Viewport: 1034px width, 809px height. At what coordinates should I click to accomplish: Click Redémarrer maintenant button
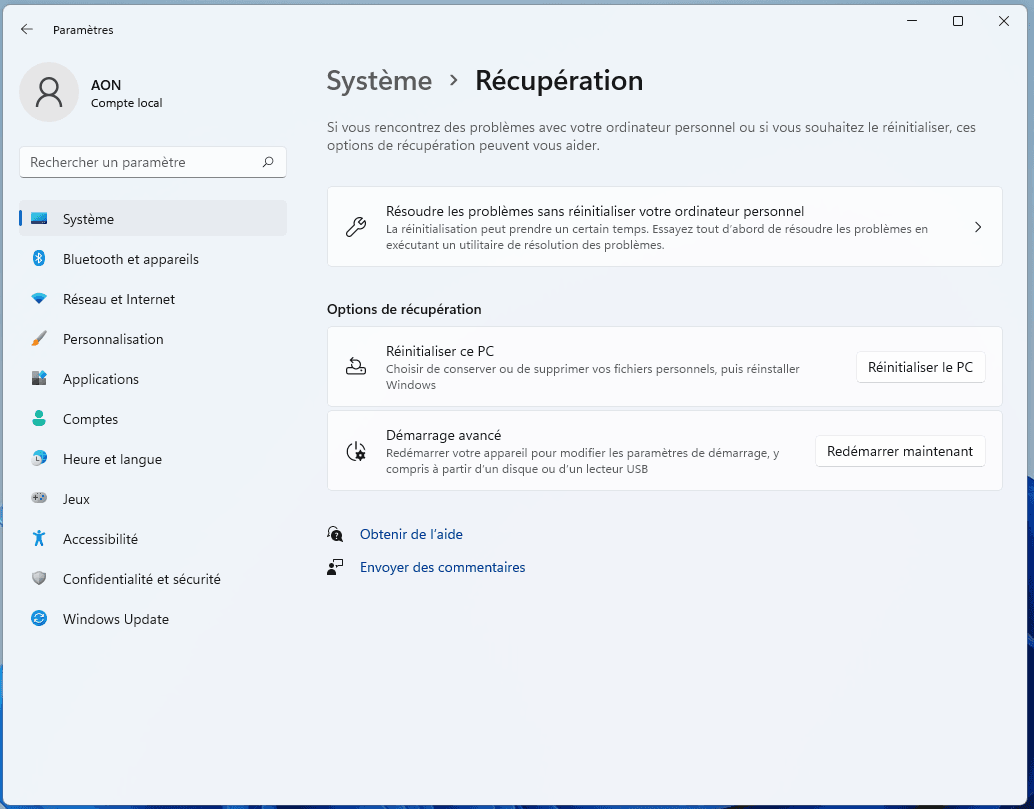point(900,451)
